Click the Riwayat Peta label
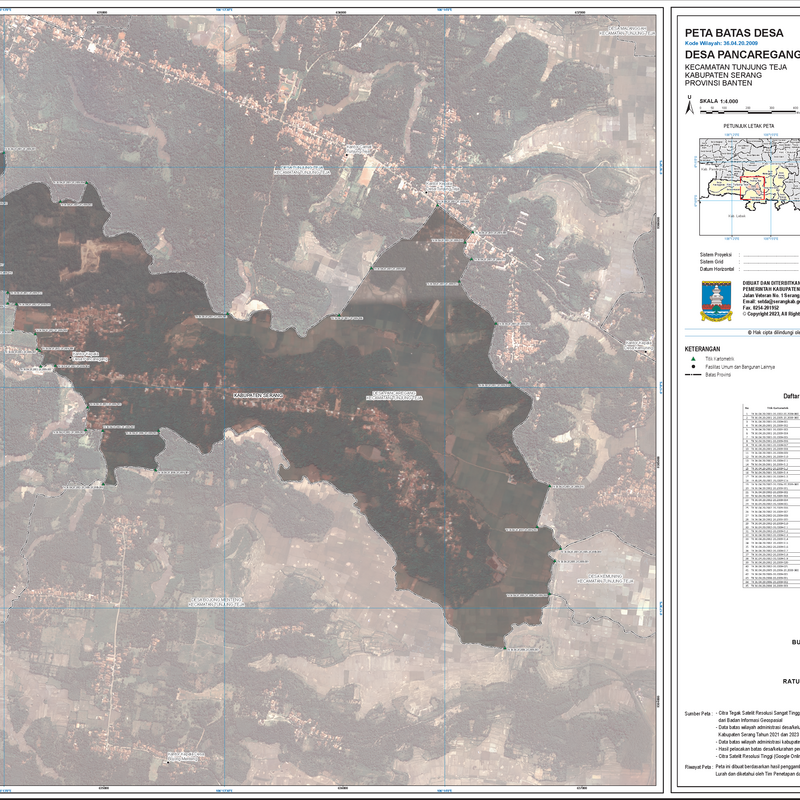 pyautogui.click(x=698, y=766)
